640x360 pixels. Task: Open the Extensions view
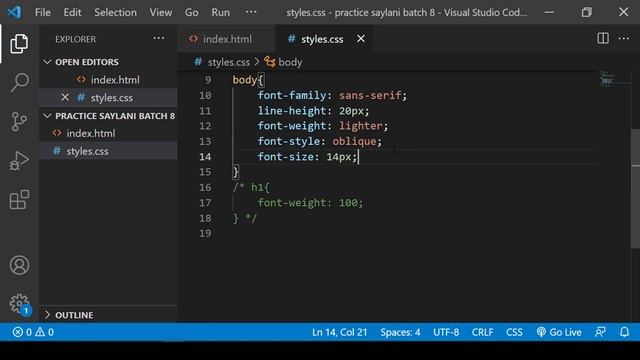(x=19, y=199)
